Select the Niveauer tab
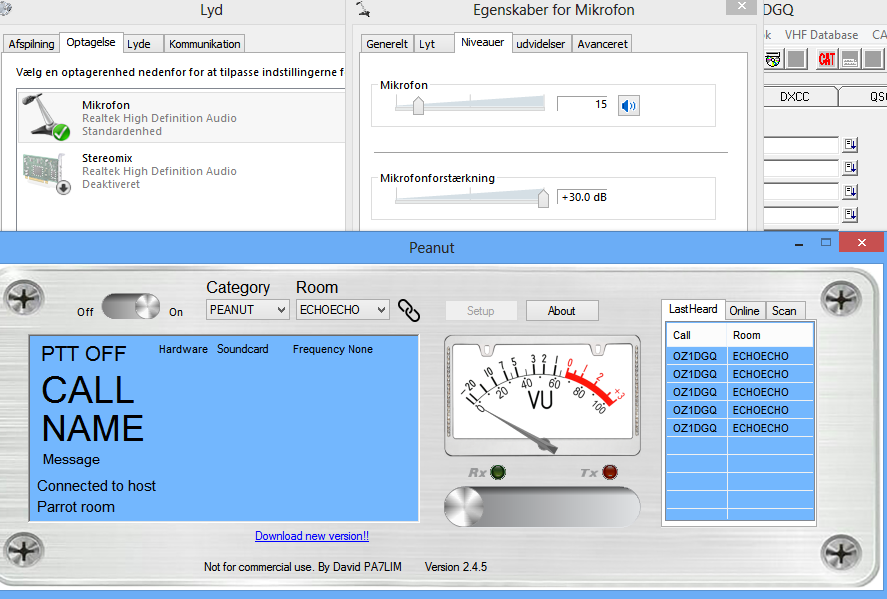This screenshot has height=599, width=887. click(x=483, y=42)
